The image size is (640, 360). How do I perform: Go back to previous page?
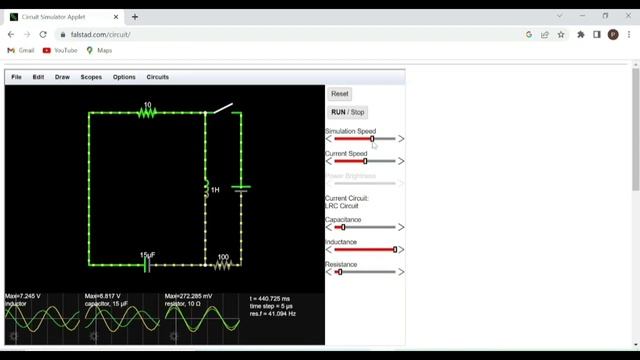[11, 35]
